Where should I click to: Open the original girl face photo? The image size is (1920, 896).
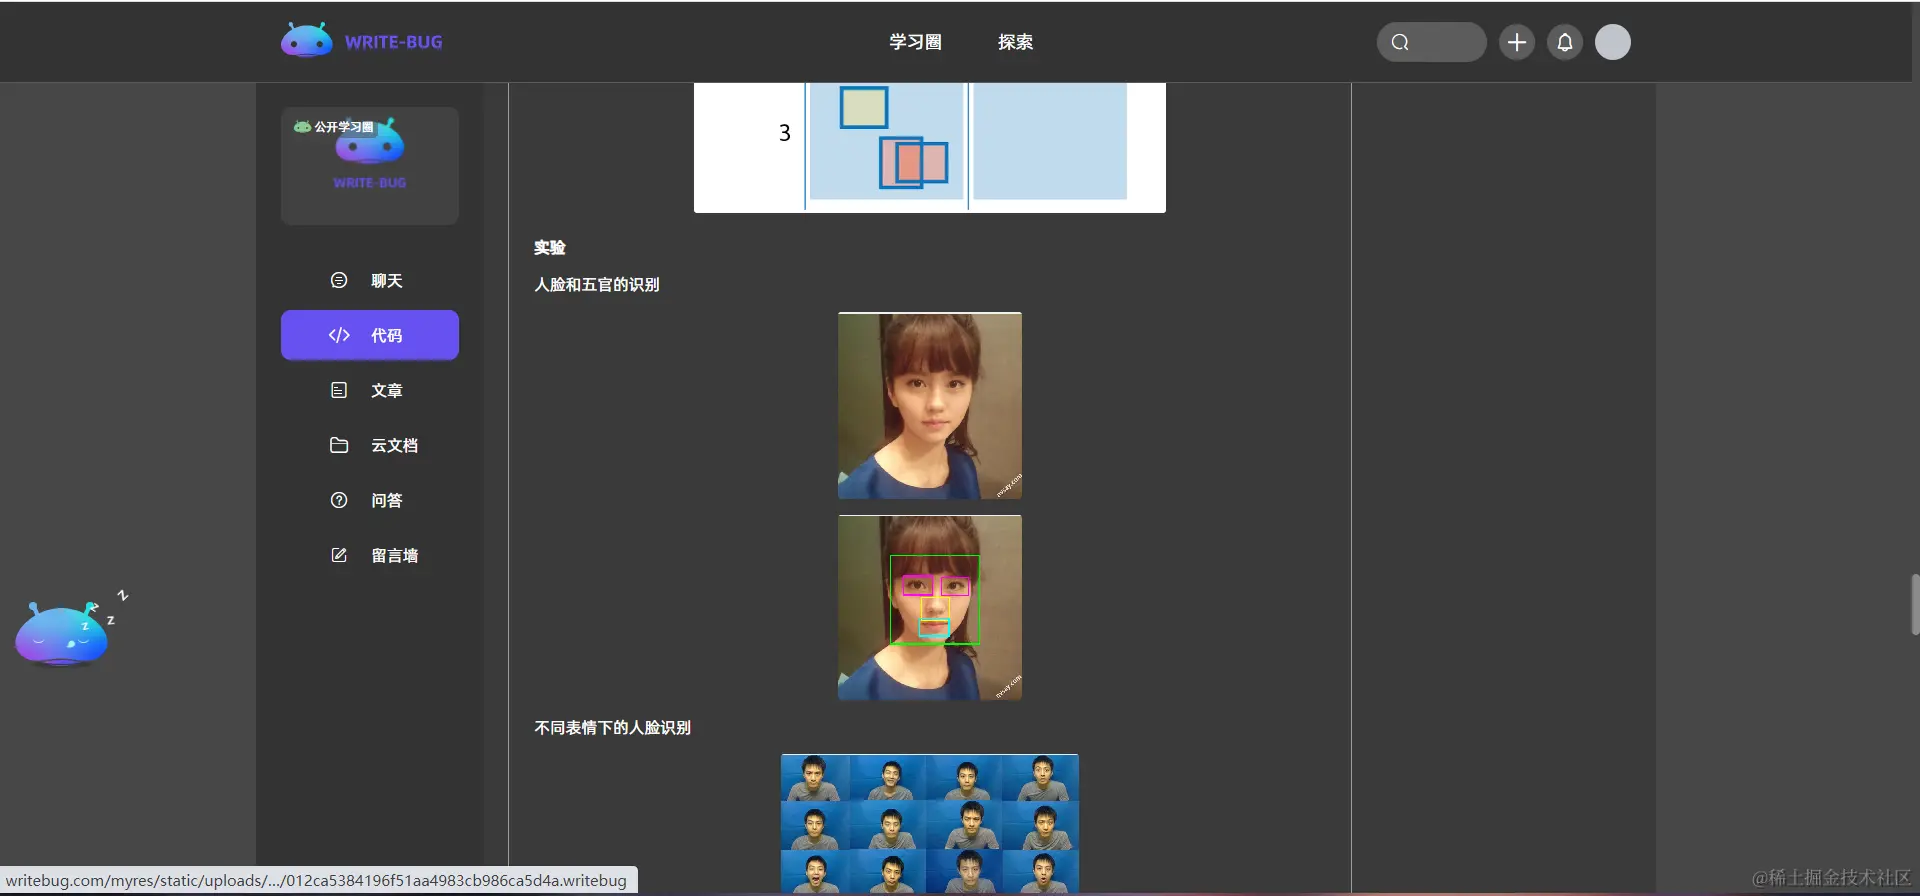tap(930, 406)
